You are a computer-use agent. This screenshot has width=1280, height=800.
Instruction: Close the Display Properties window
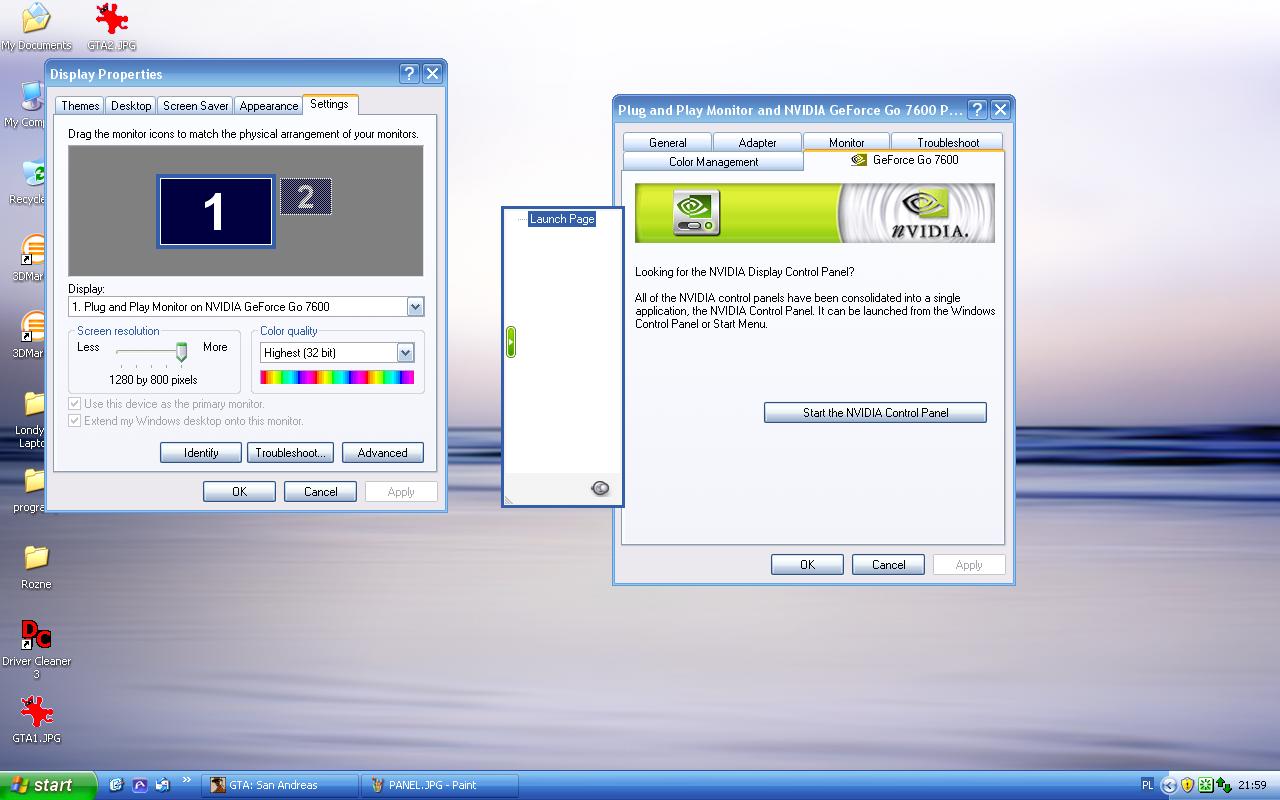coord(432,73)
